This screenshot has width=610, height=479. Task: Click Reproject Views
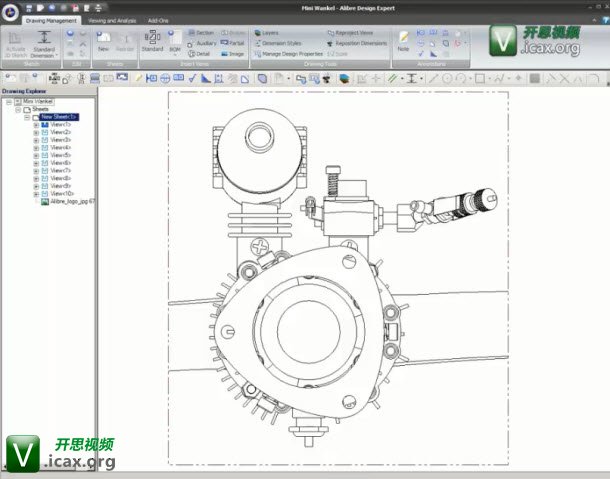350,33
